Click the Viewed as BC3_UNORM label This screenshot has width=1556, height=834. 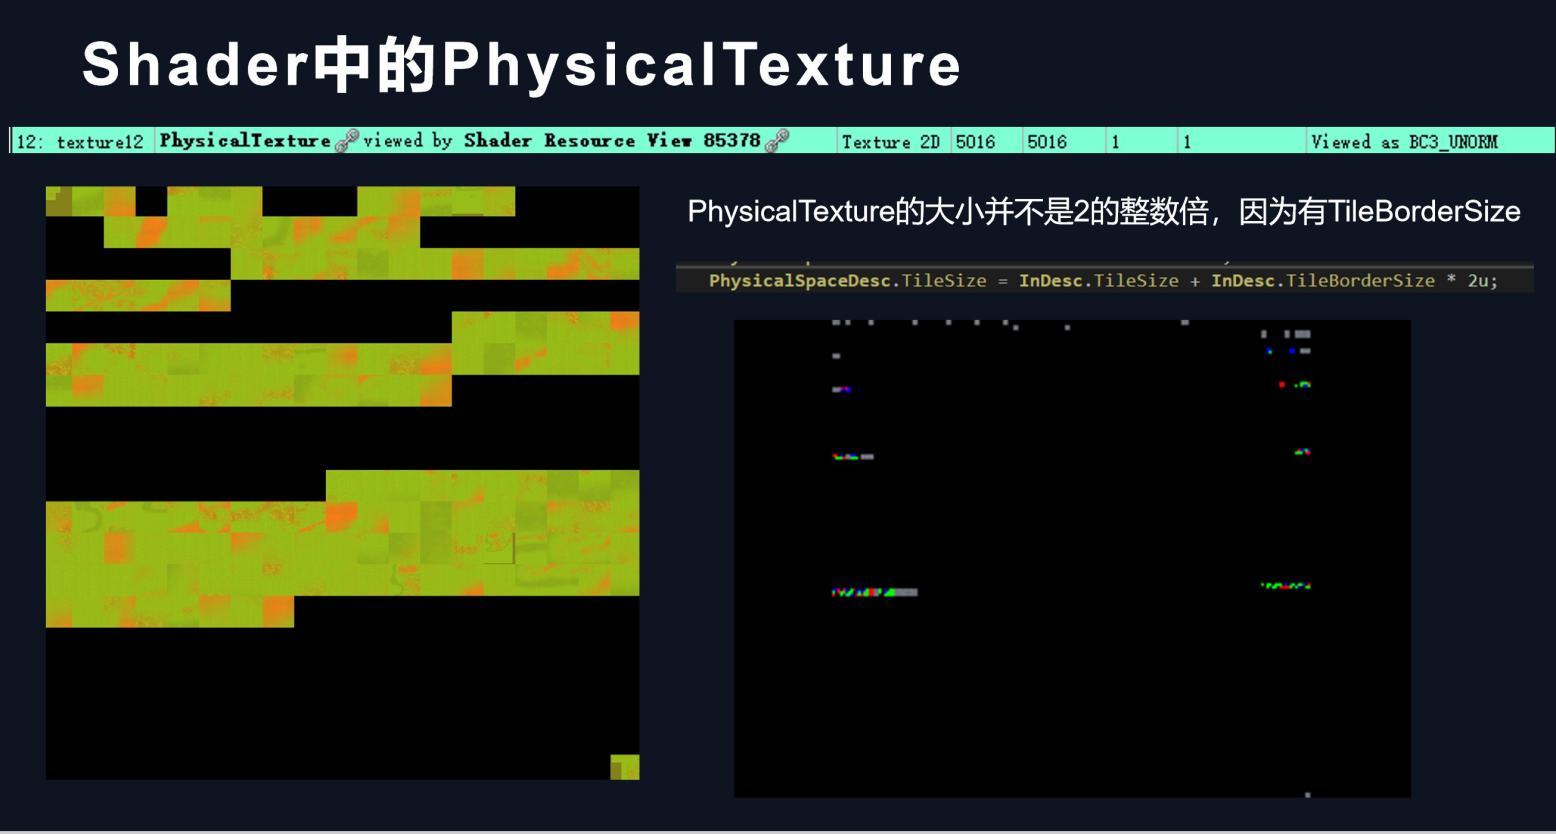1405,141
